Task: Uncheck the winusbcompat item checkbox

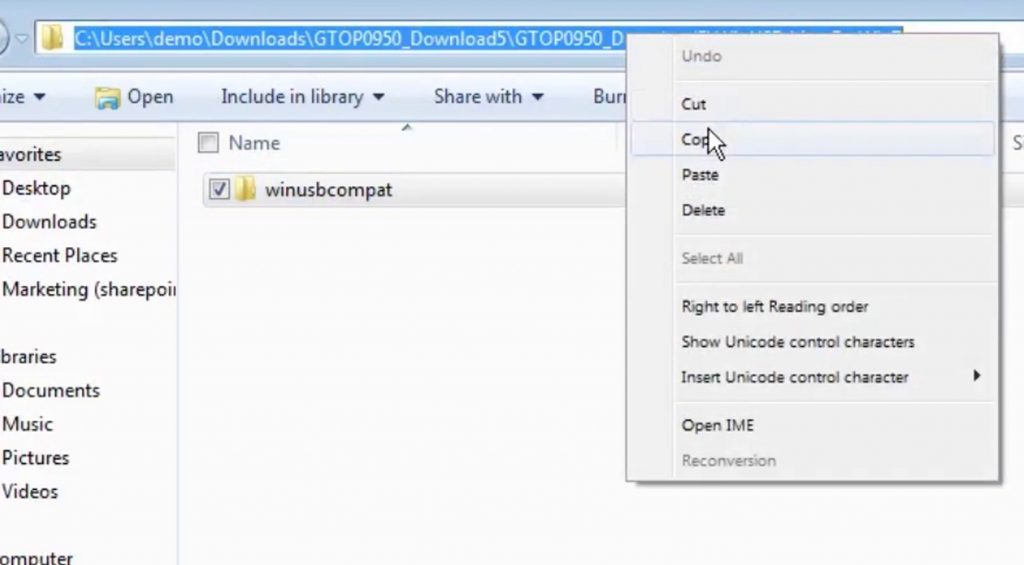Action: click(220, 189)
